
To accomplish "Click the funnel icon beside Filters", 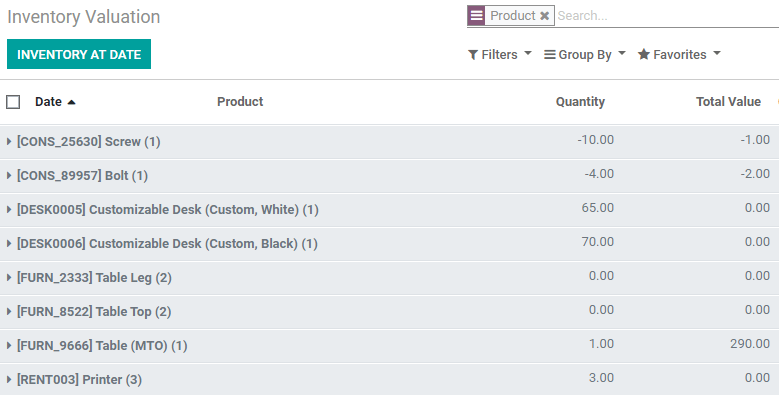I will (473, 55).
